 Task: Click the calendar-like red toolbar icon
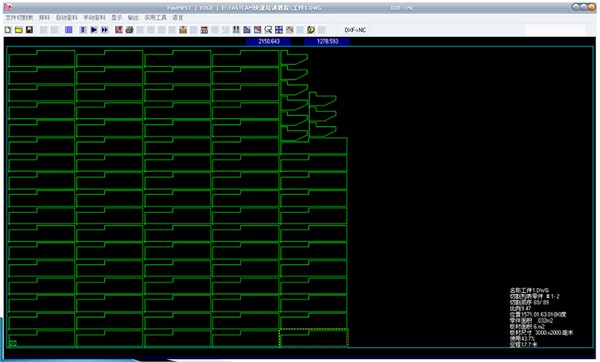[204, 29]
